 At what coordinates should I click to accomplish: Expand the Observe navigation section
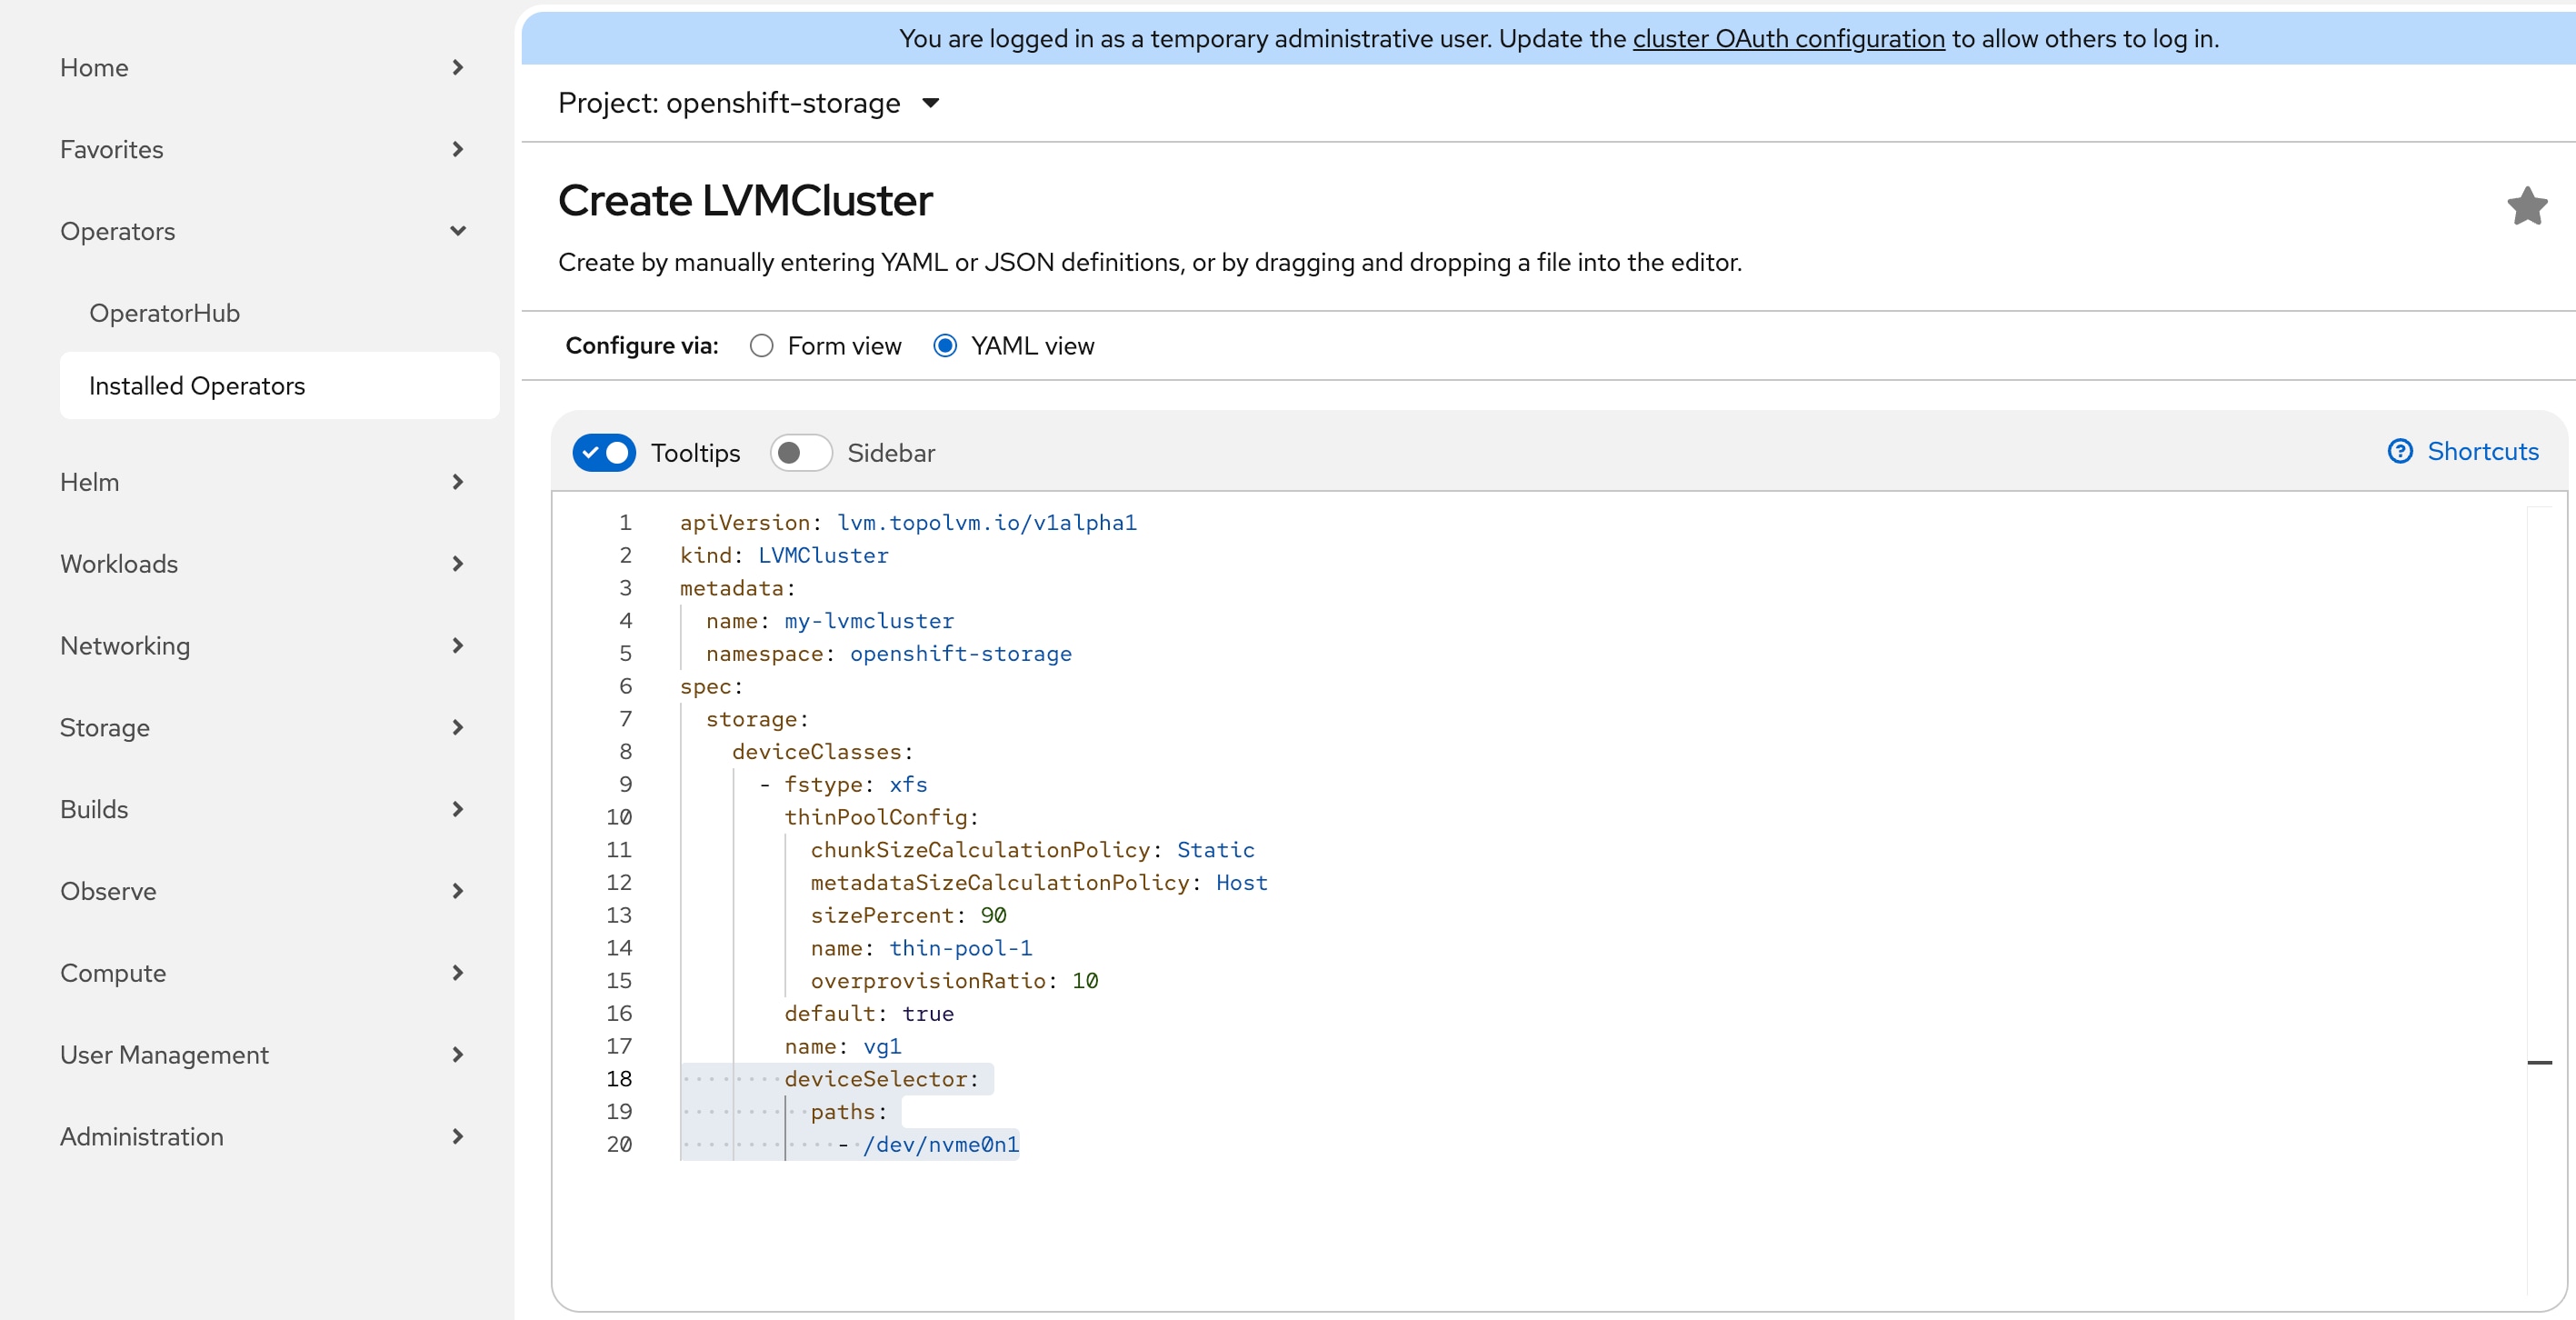264,892
